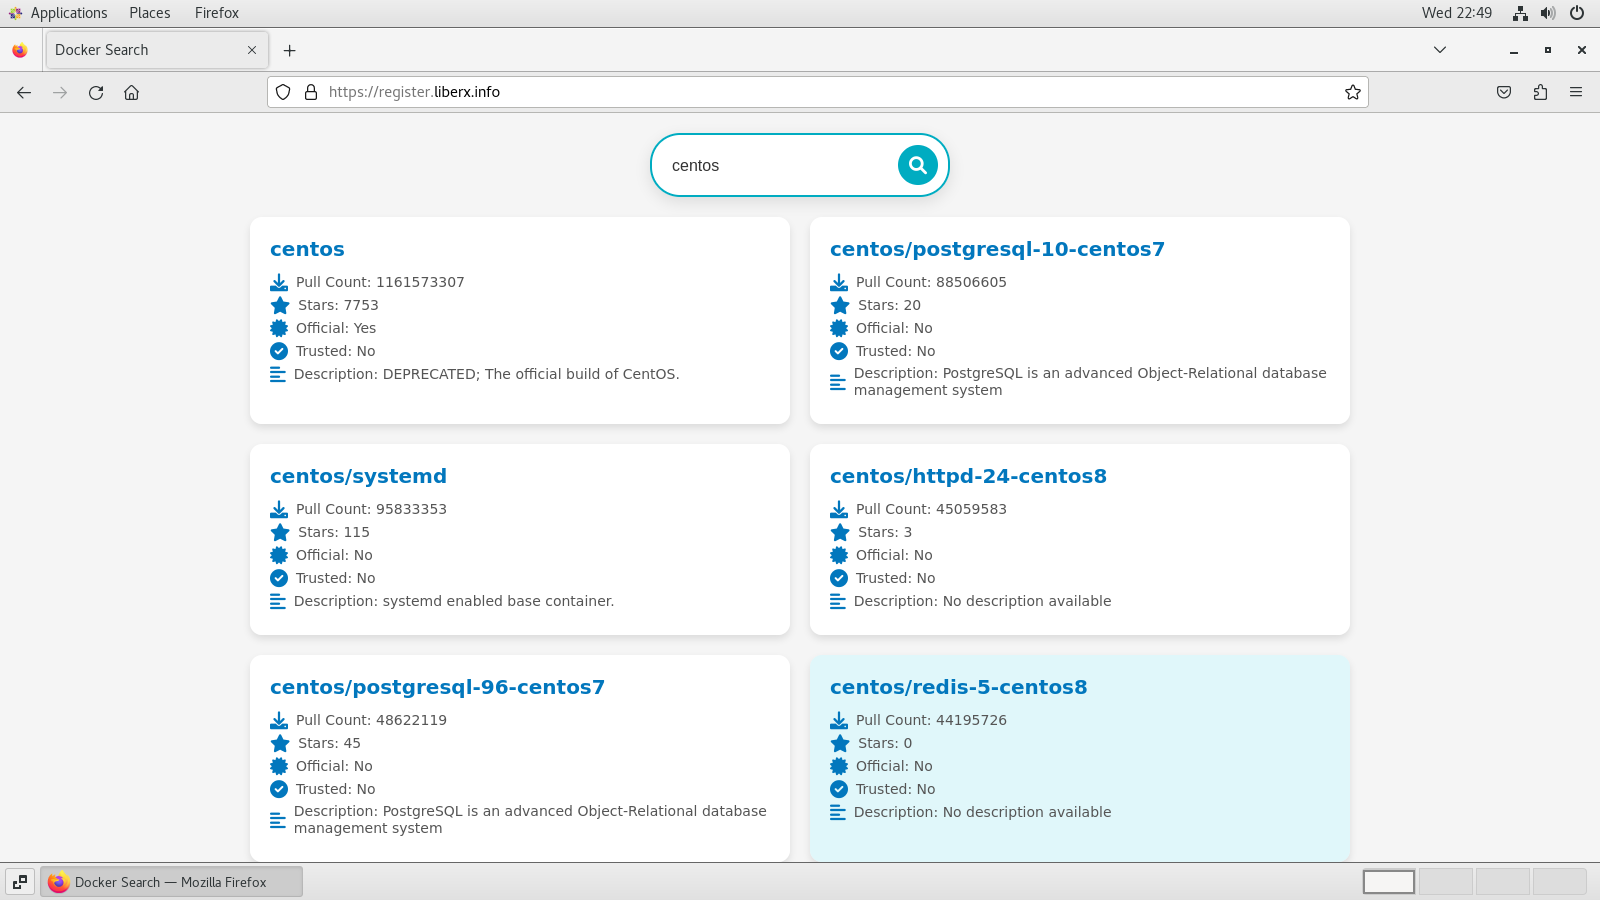Click the official badge icon in centos card
The image size is (1600, 900).
[279, 328]
